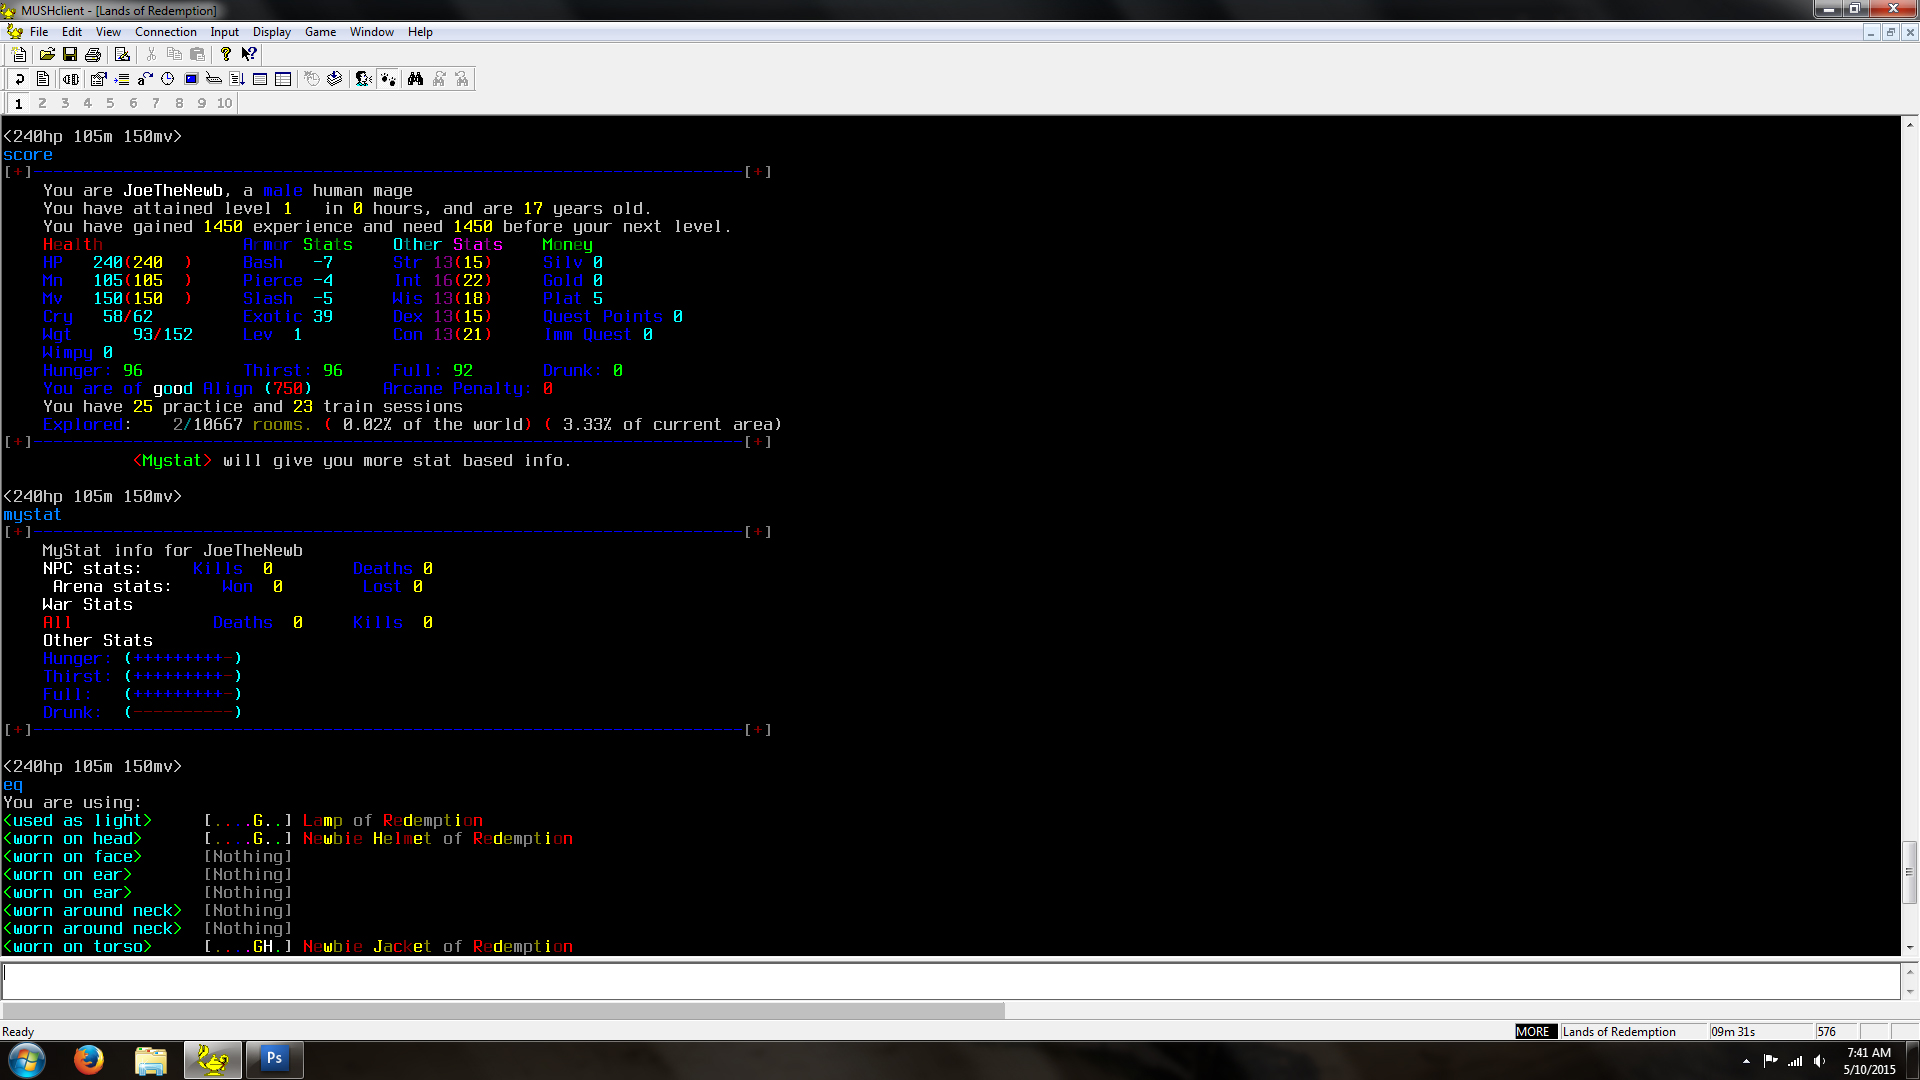1920x1080 pixels.
Task: Click the 'mystat' command line in output
Action: tap(32, 515)
